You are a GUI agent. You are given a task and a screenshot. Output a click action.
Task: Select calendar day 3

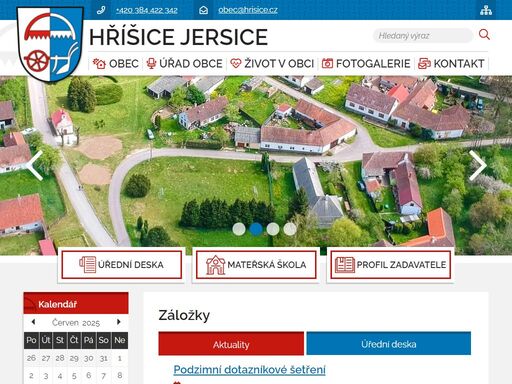click(x=46, y=376)
